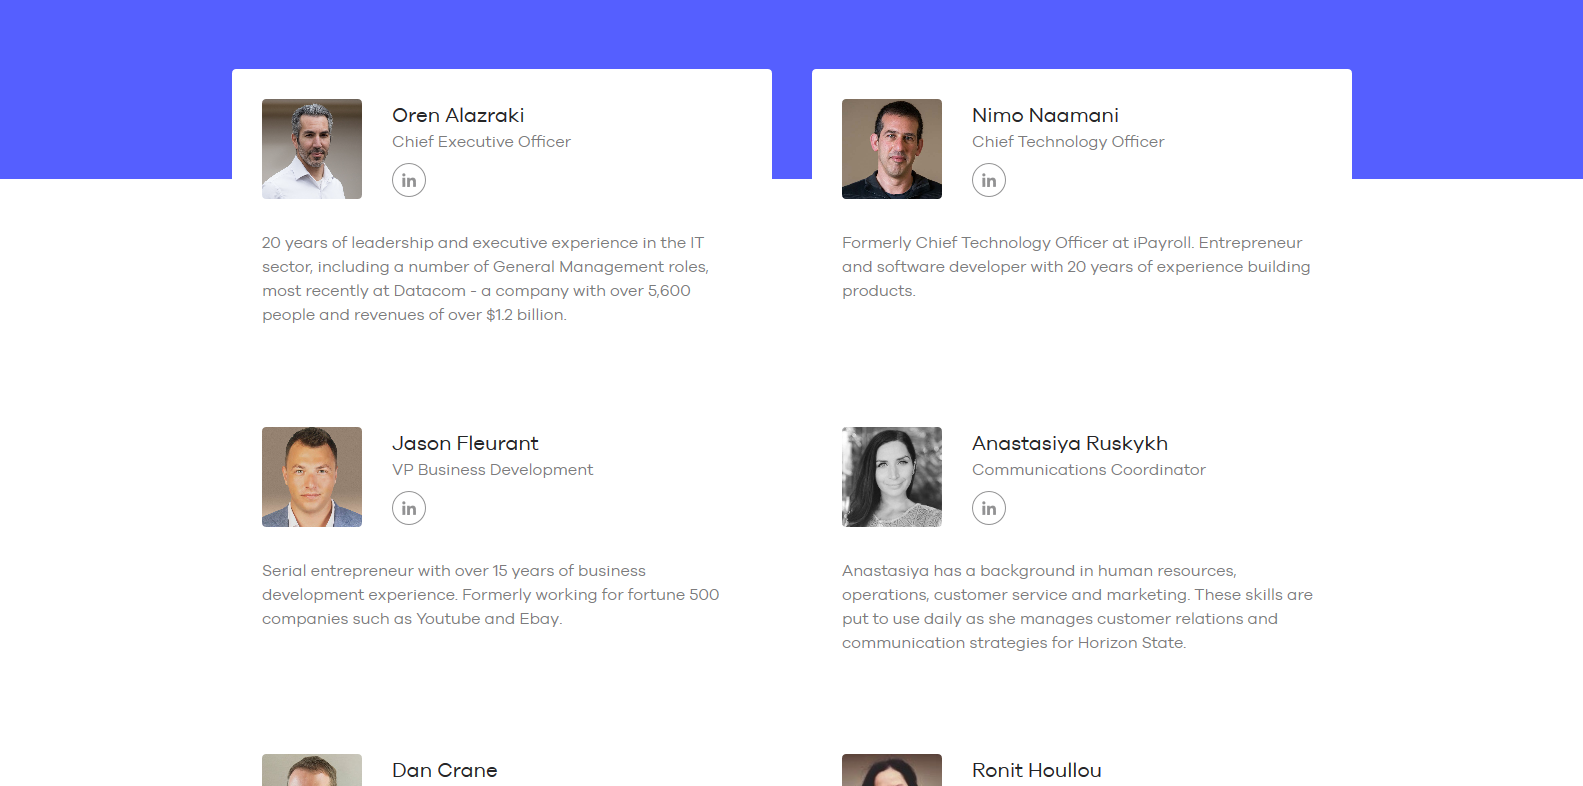Click Anastasiya Ruskykh's black-and-white photo
Viewport: 1583px width, 786px height.
pos(892,477)
